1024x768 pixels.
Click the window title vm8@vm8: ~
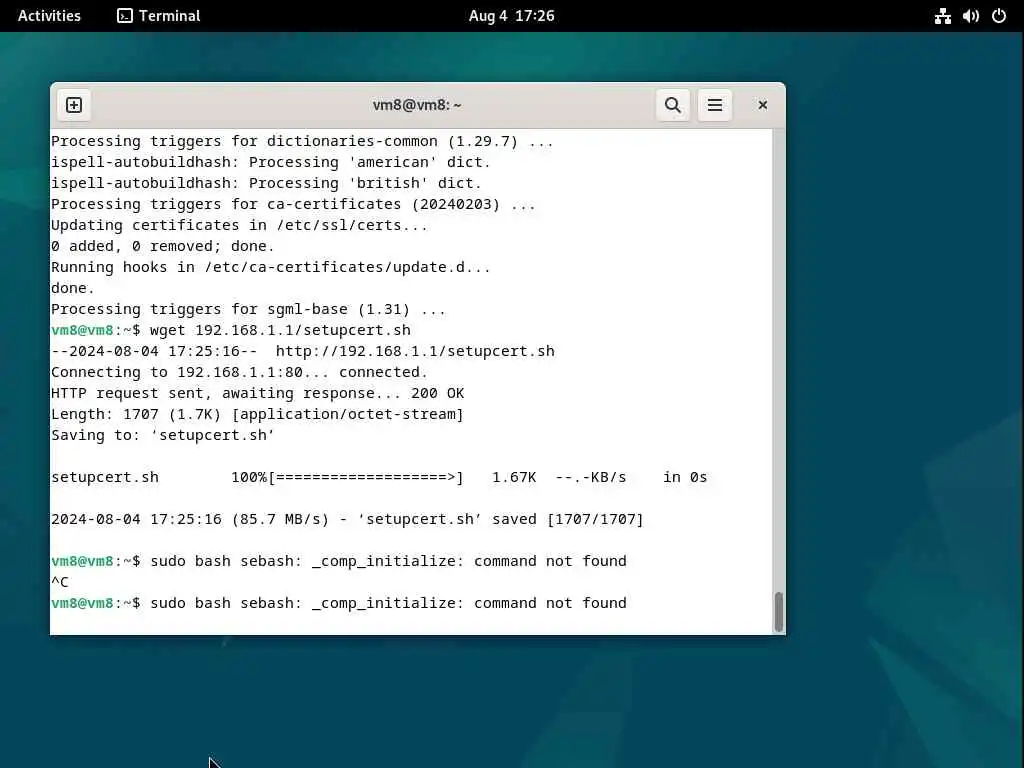(417, 105)
